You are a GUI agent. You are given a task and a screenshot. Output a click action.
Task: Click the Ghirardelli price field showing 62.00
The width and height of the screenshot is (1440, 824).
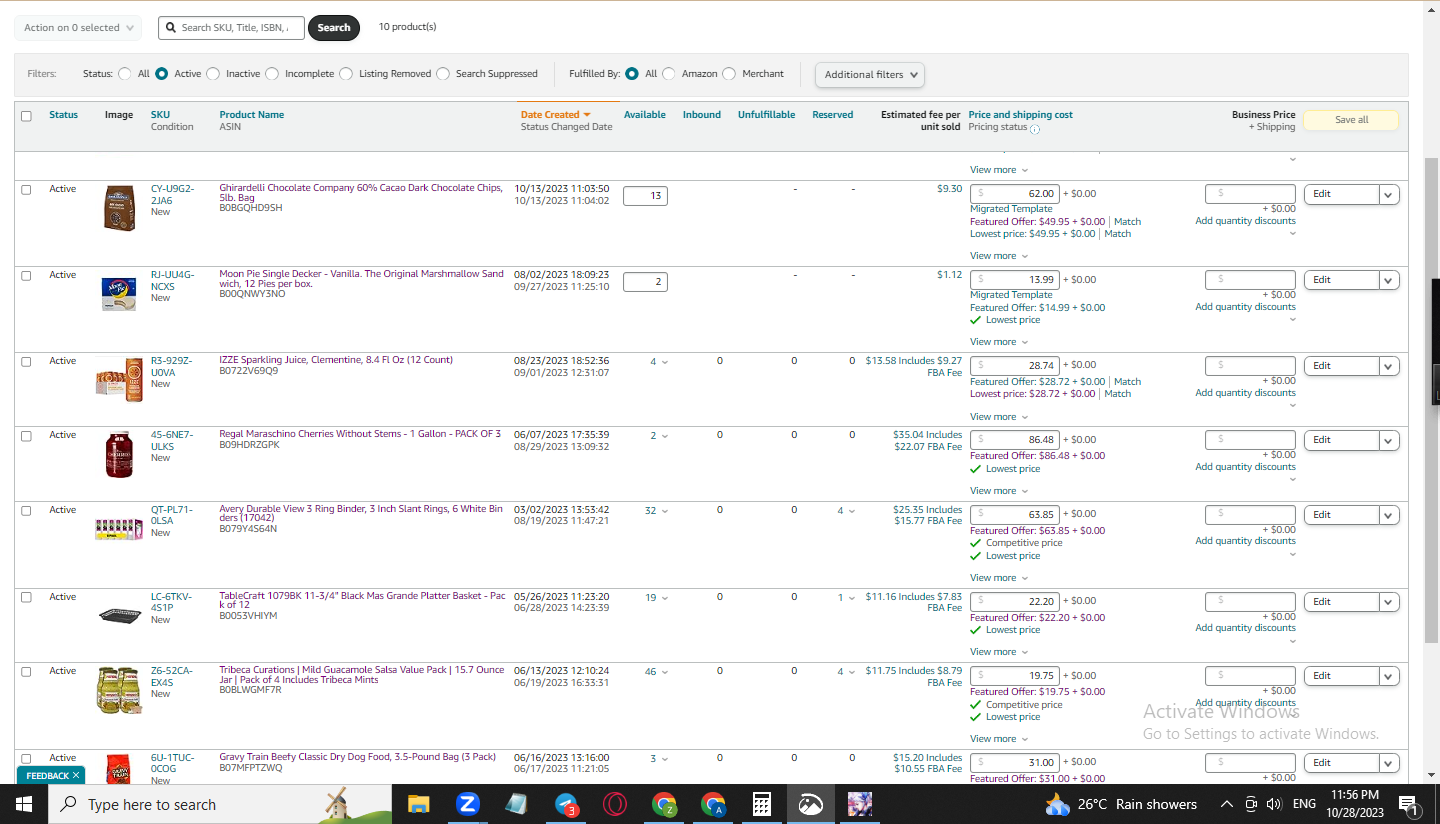click(1014, 194)
